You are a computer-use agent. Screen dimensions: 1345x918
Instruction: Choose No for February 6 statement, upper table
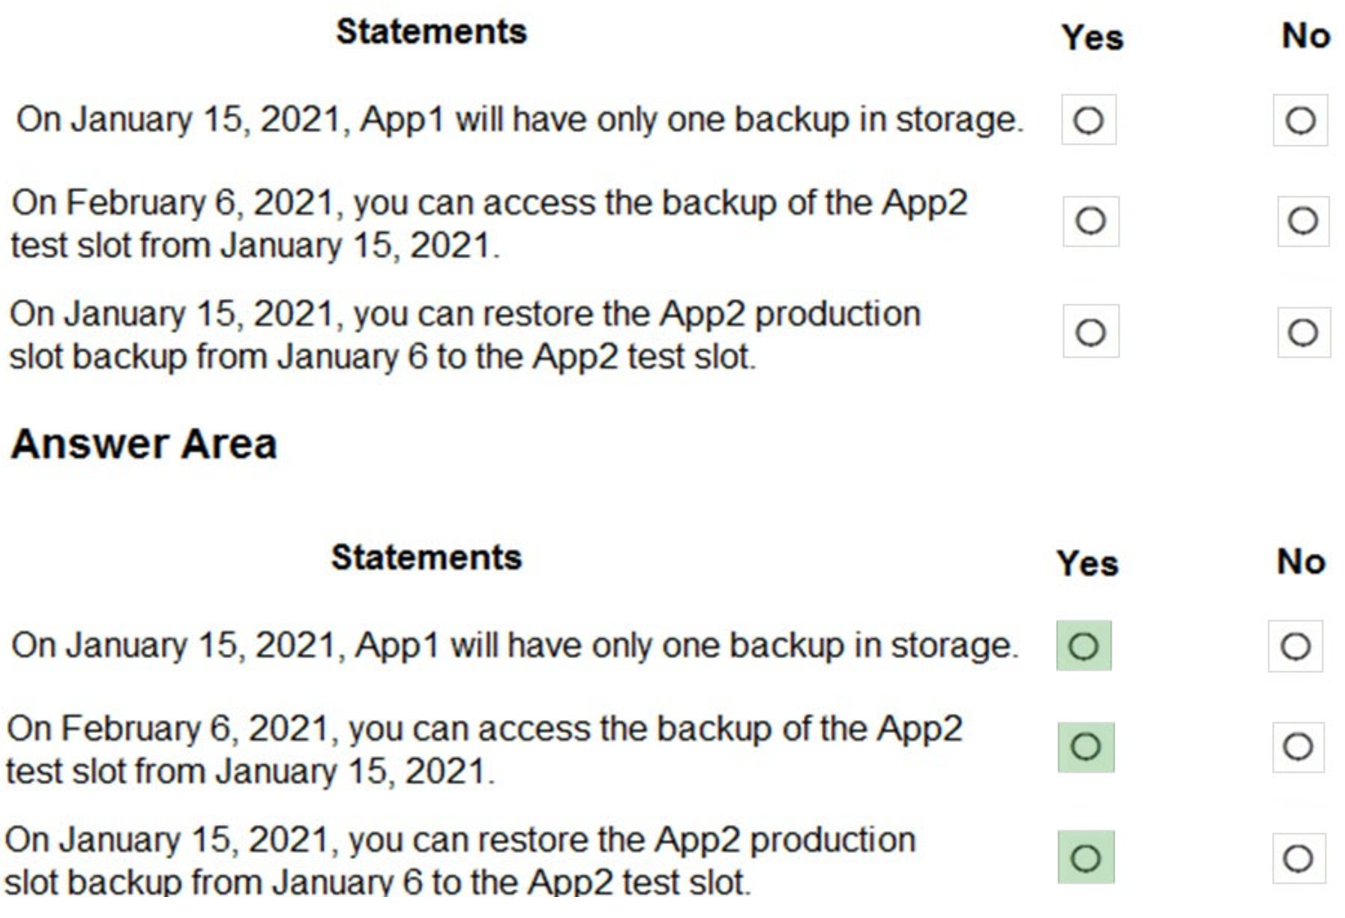pyautogui.click(x=1302, y=220)
